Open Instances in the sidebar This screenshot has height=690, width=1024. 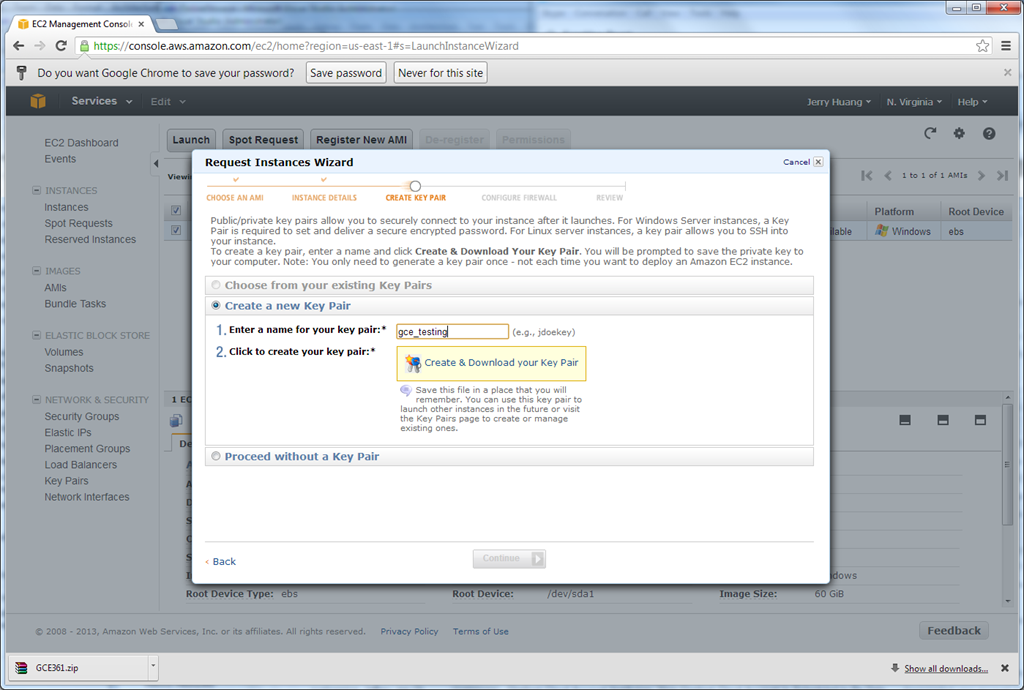point(66,207)
